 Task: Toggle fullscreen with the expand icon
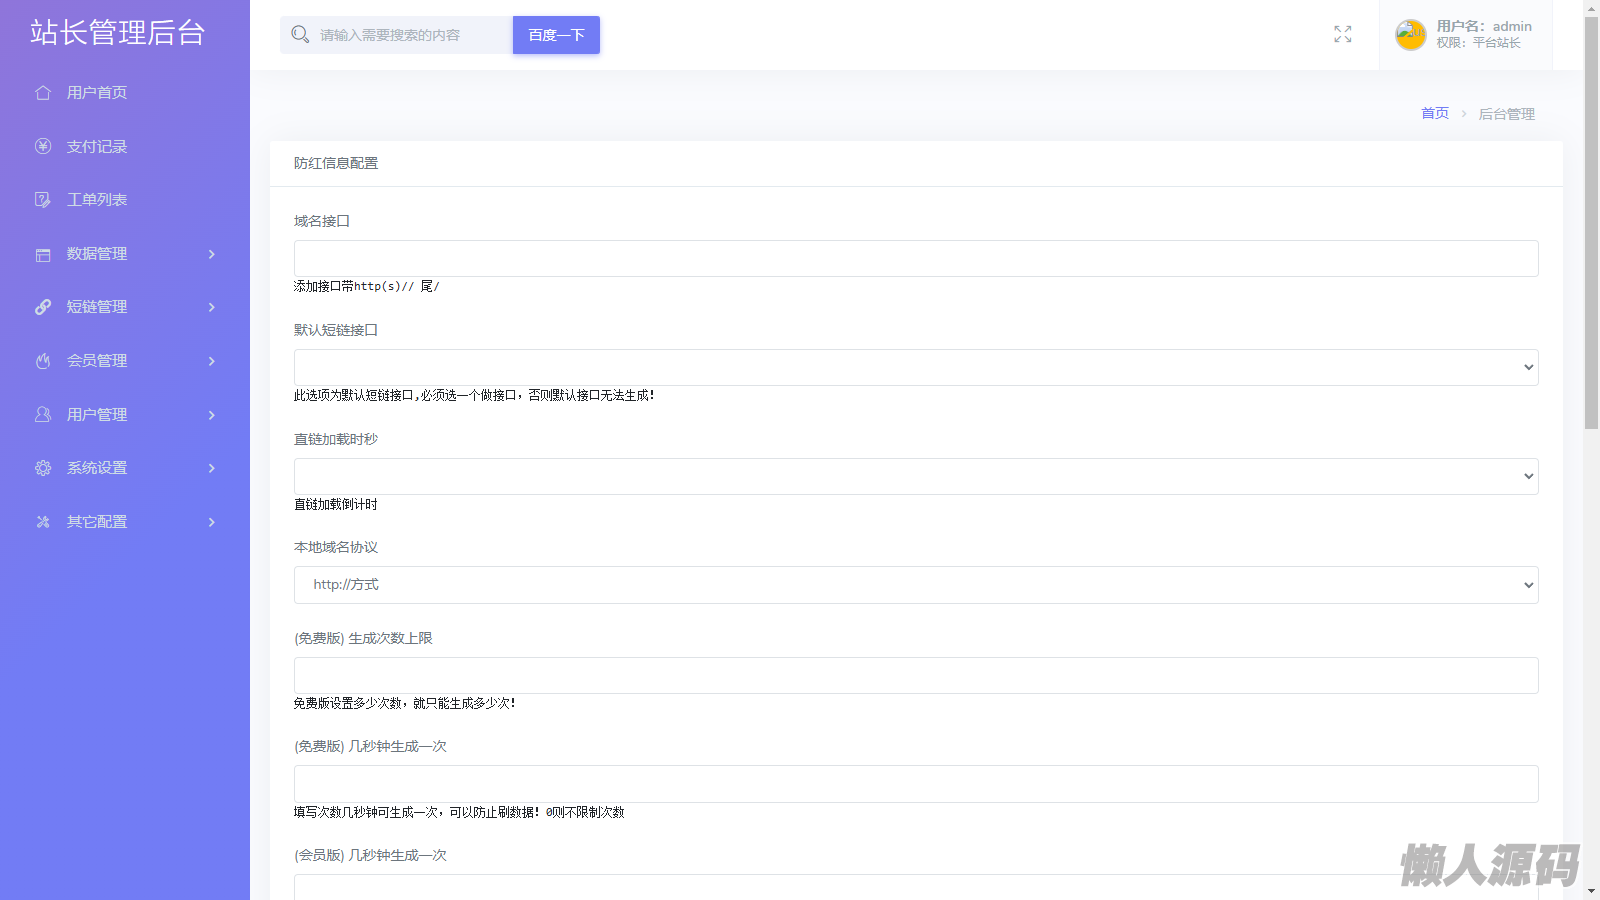tap(1343, 35)
